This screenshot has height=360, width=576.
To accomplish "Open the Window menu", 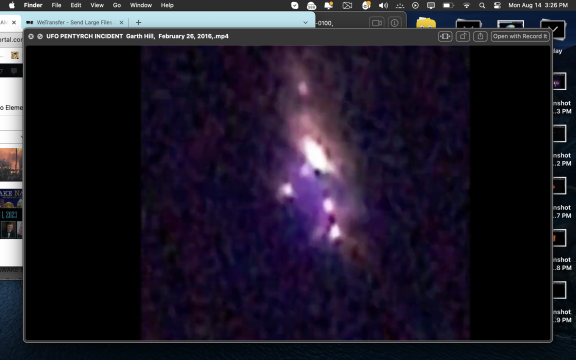I will coord(141,5).
